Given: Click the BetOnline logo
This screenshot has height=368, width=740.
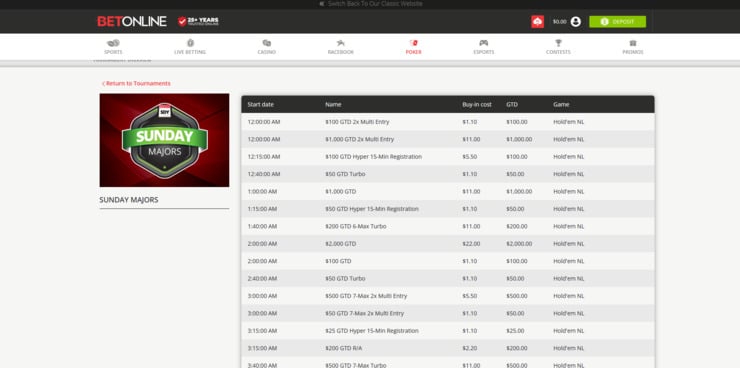Looking at the screenshot, I should (x=132, y=21).
